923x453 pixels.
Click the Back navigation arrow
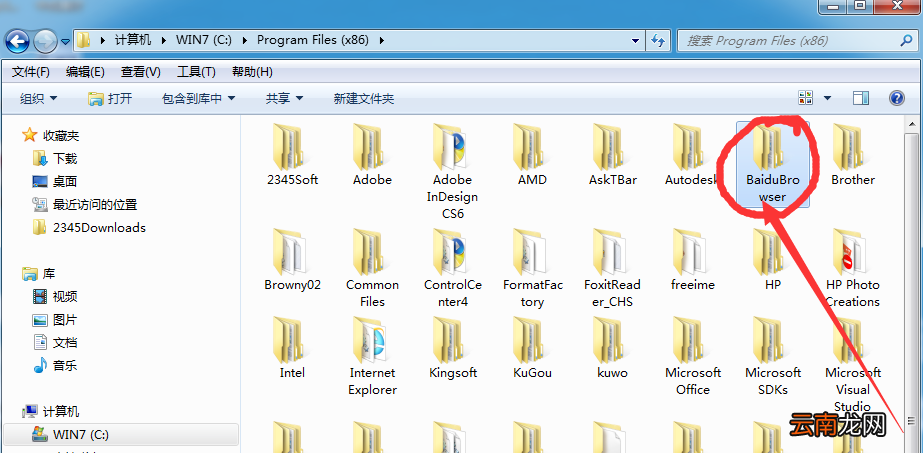[17, 41]
